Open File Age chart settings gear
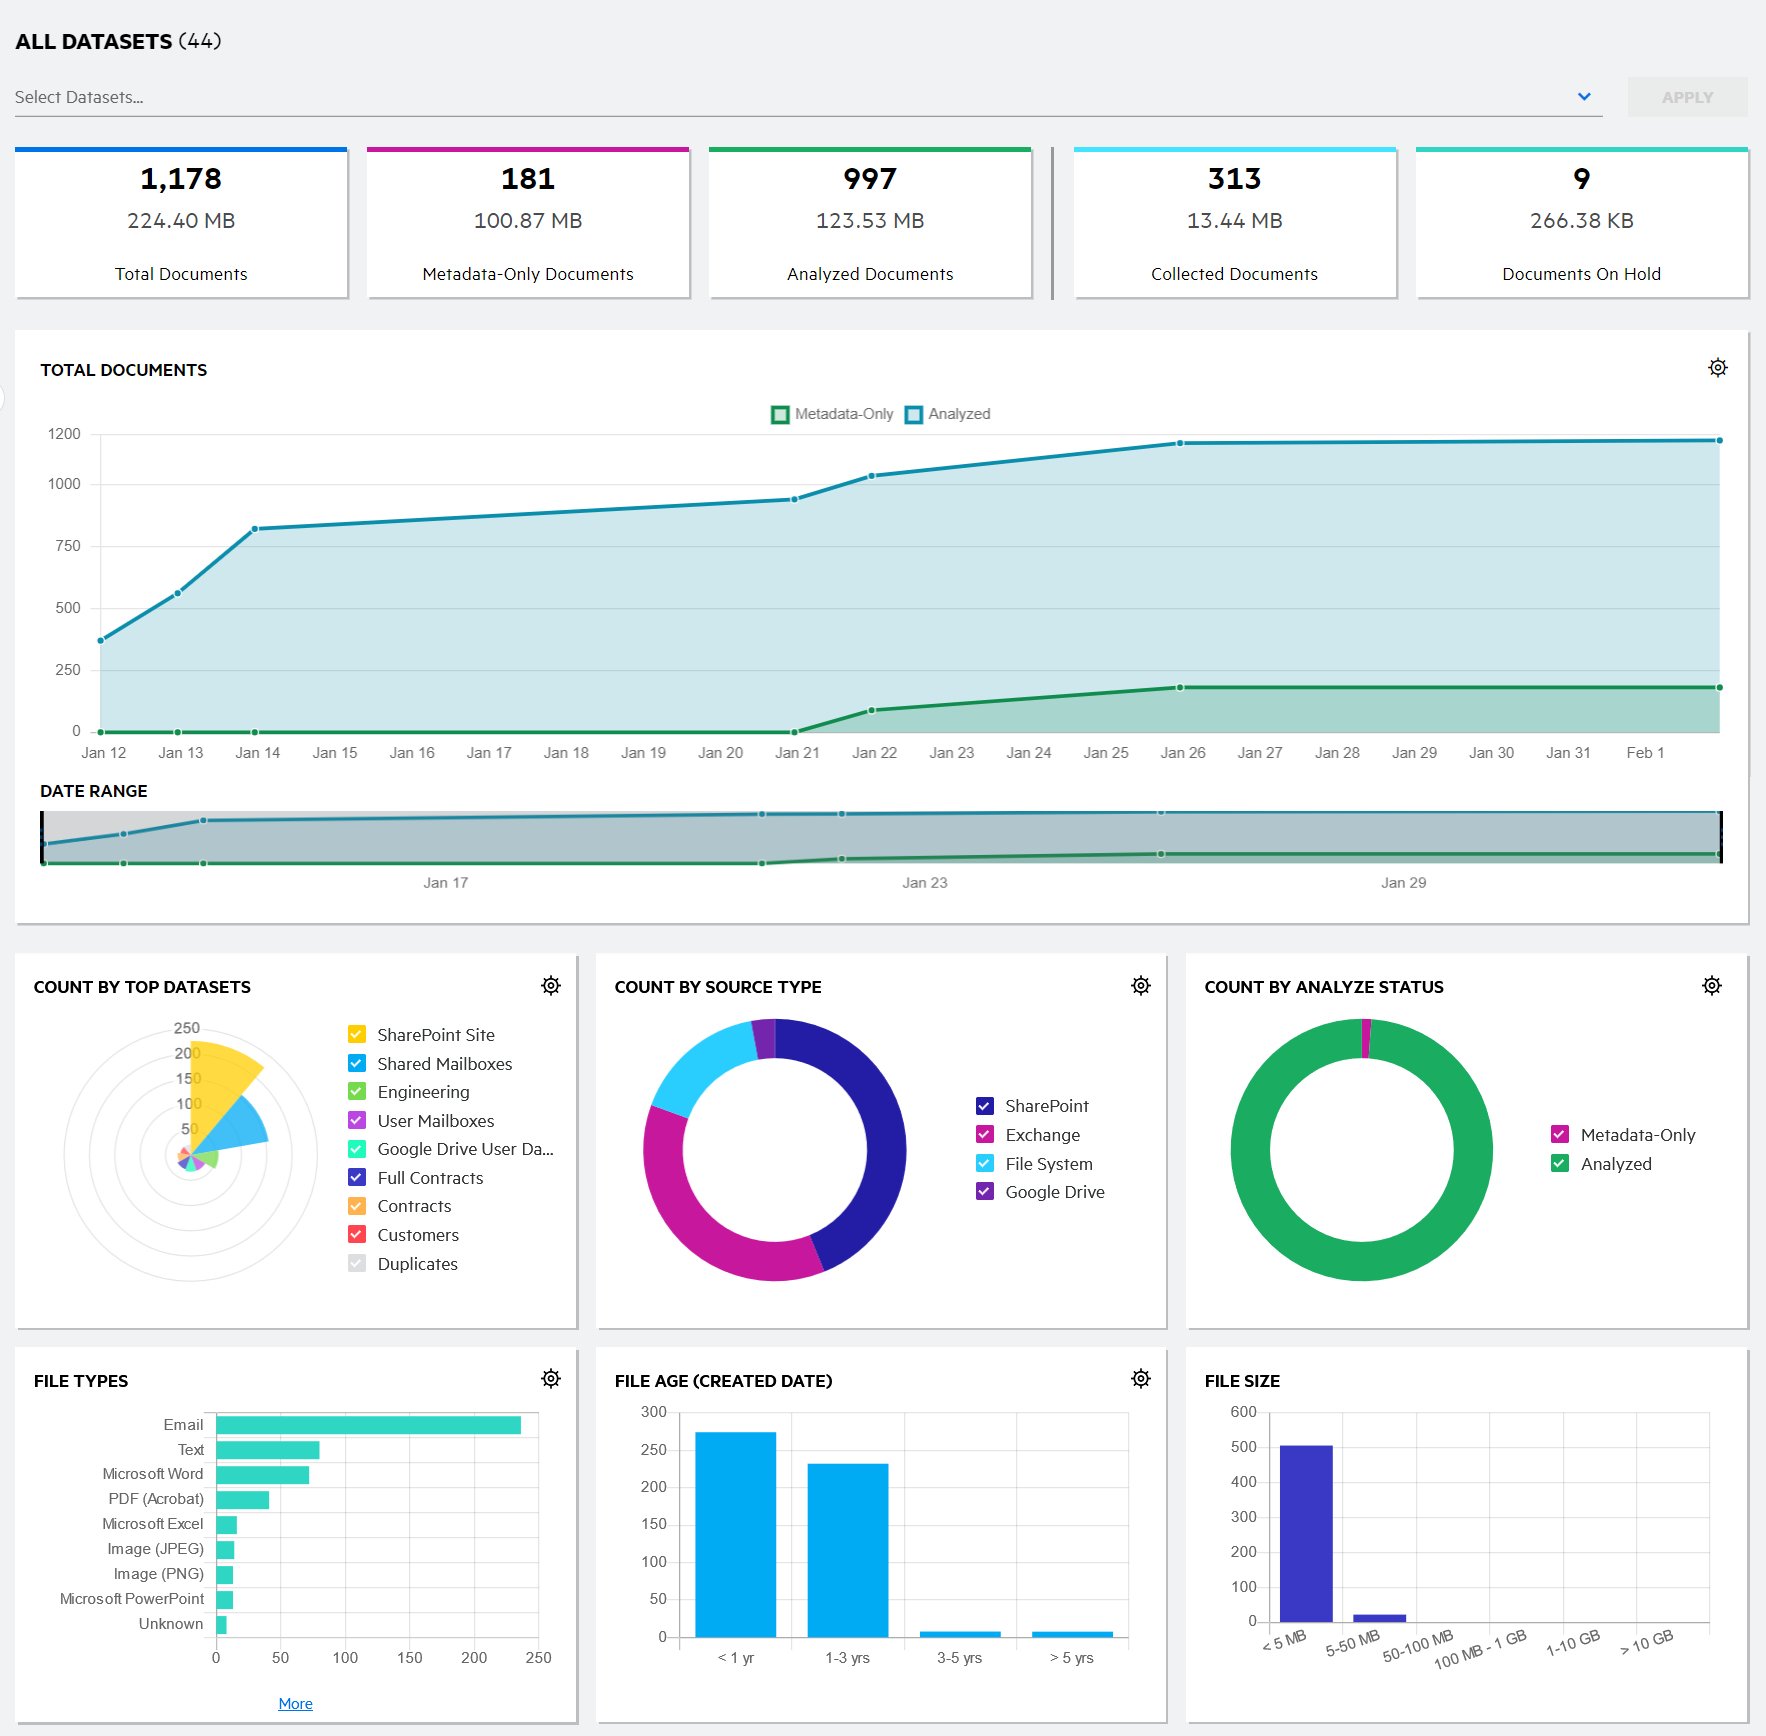This screenshot has width=1766, height=1736. coord(1140,1379)
